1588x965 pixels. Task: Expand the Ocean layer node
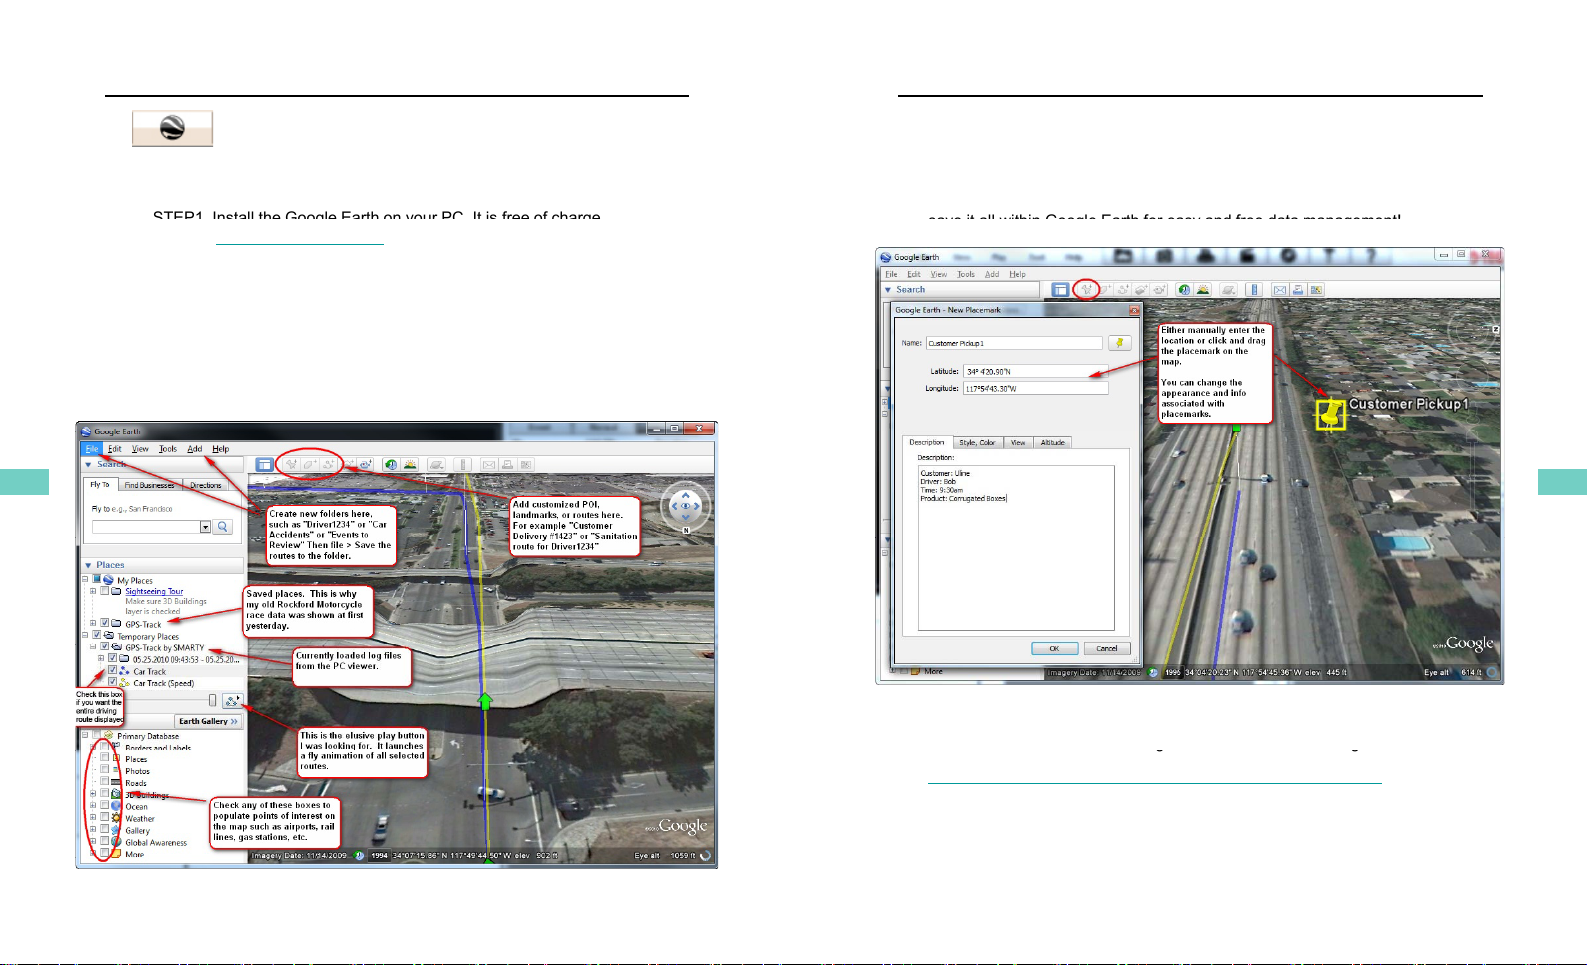93,805
